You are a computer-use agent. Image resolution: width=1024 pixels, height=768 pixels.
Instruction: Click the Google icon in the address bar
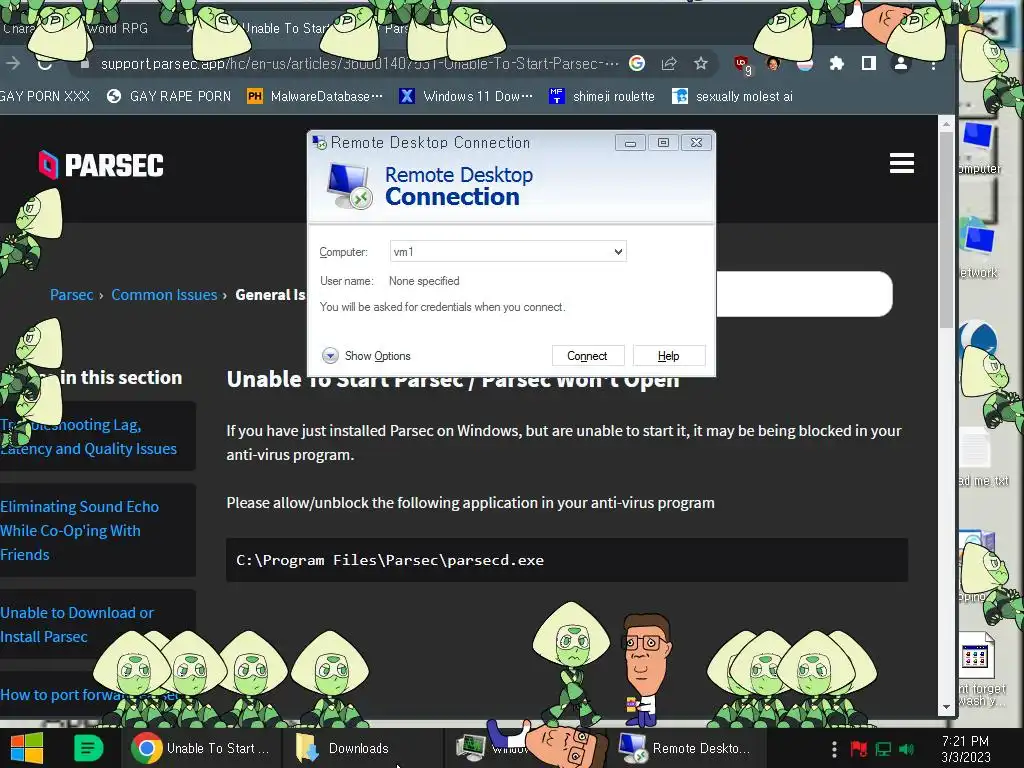pyautogui.click(x=637, y=63)
